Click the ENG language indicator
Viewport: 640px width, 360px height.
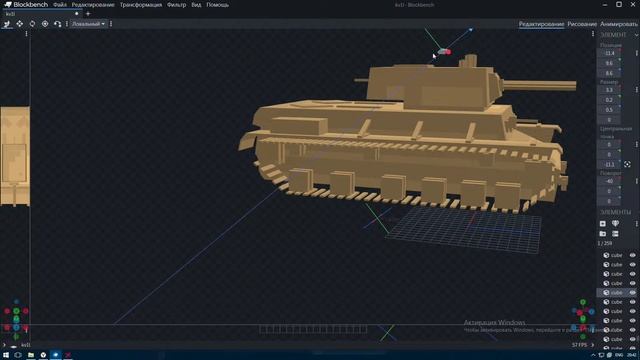619,355
